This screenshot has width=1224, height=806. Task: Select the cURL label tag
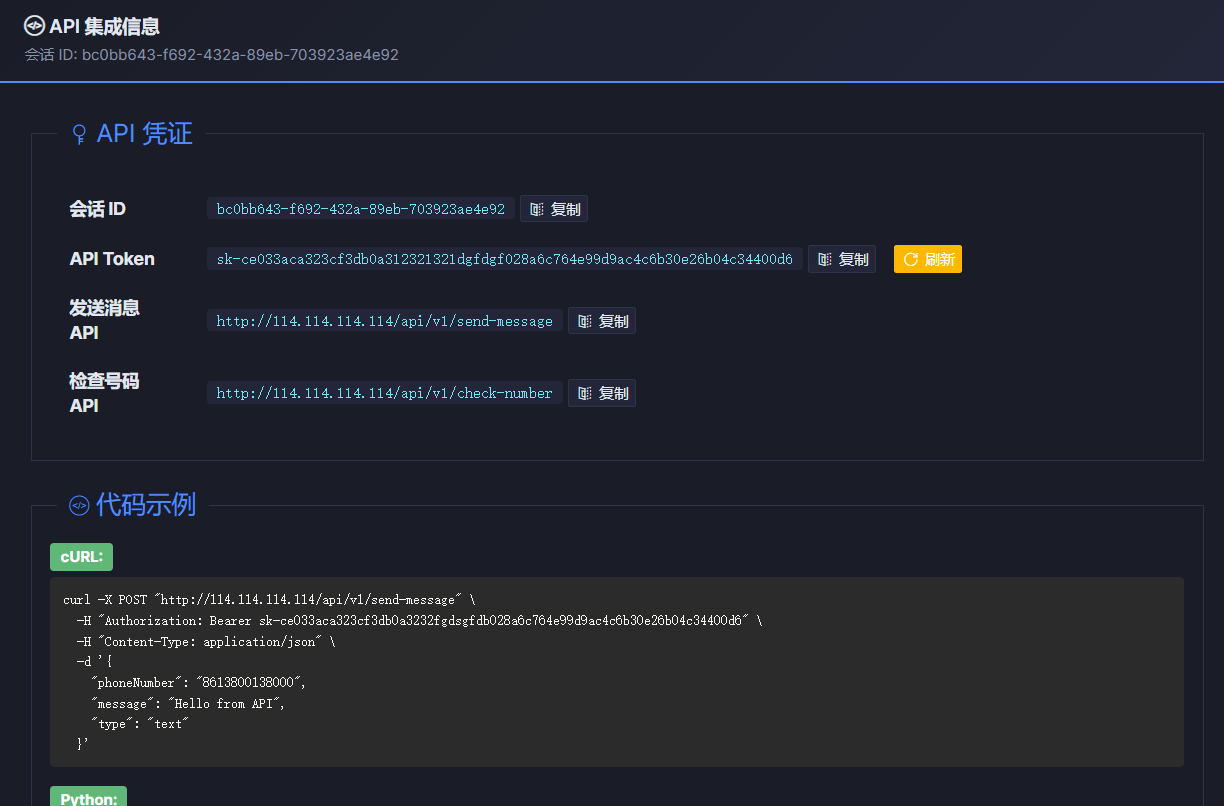pyautogui.click(x=82, y=557)
